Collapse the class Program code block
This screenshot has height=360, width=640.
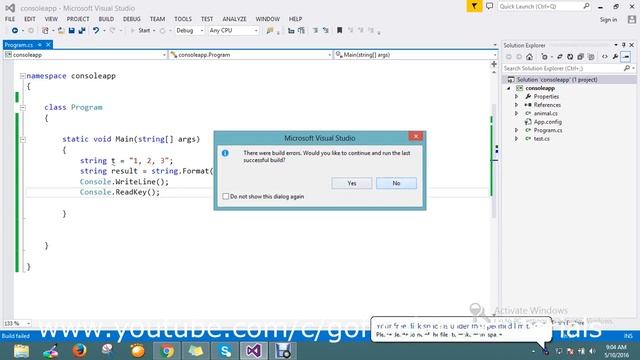[x=23, y=108]
